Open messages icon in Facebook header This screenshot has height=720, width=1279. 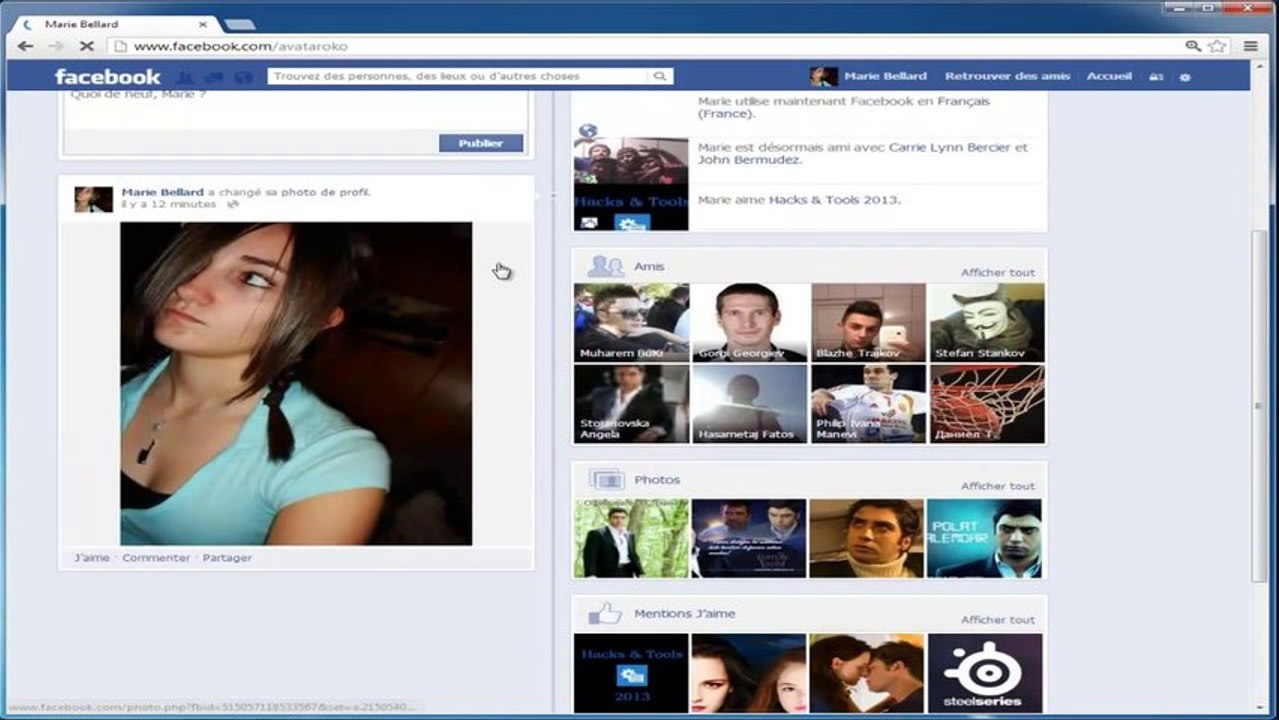click(x=213, y=77)
